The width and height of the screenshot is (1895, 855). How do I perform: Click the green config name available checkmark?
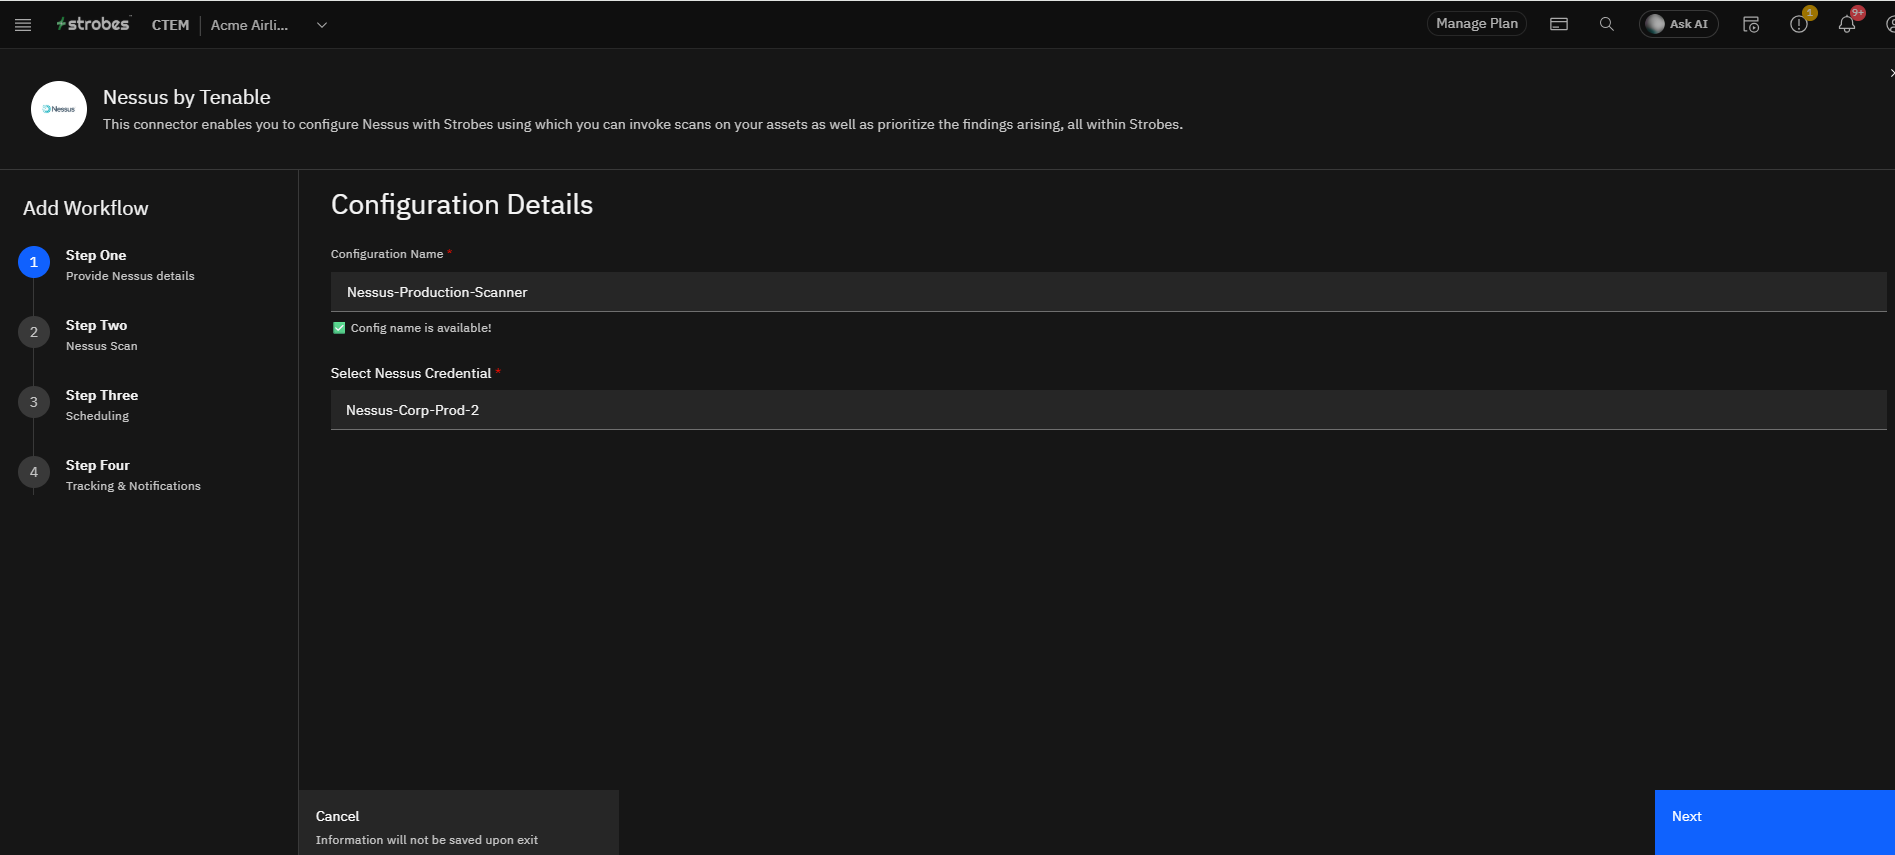point(339,328)
